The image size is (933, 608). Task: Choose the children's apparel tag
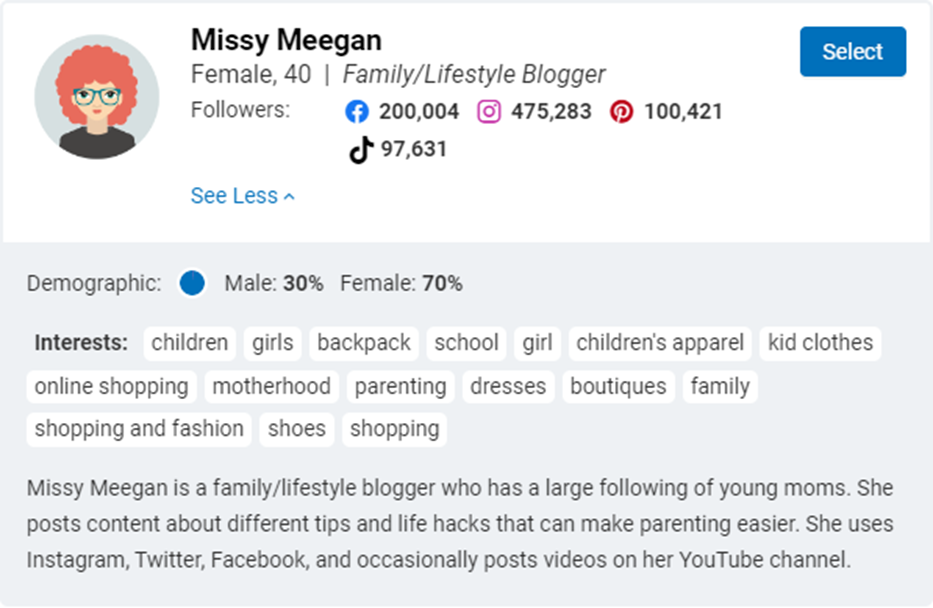(660, 343)
